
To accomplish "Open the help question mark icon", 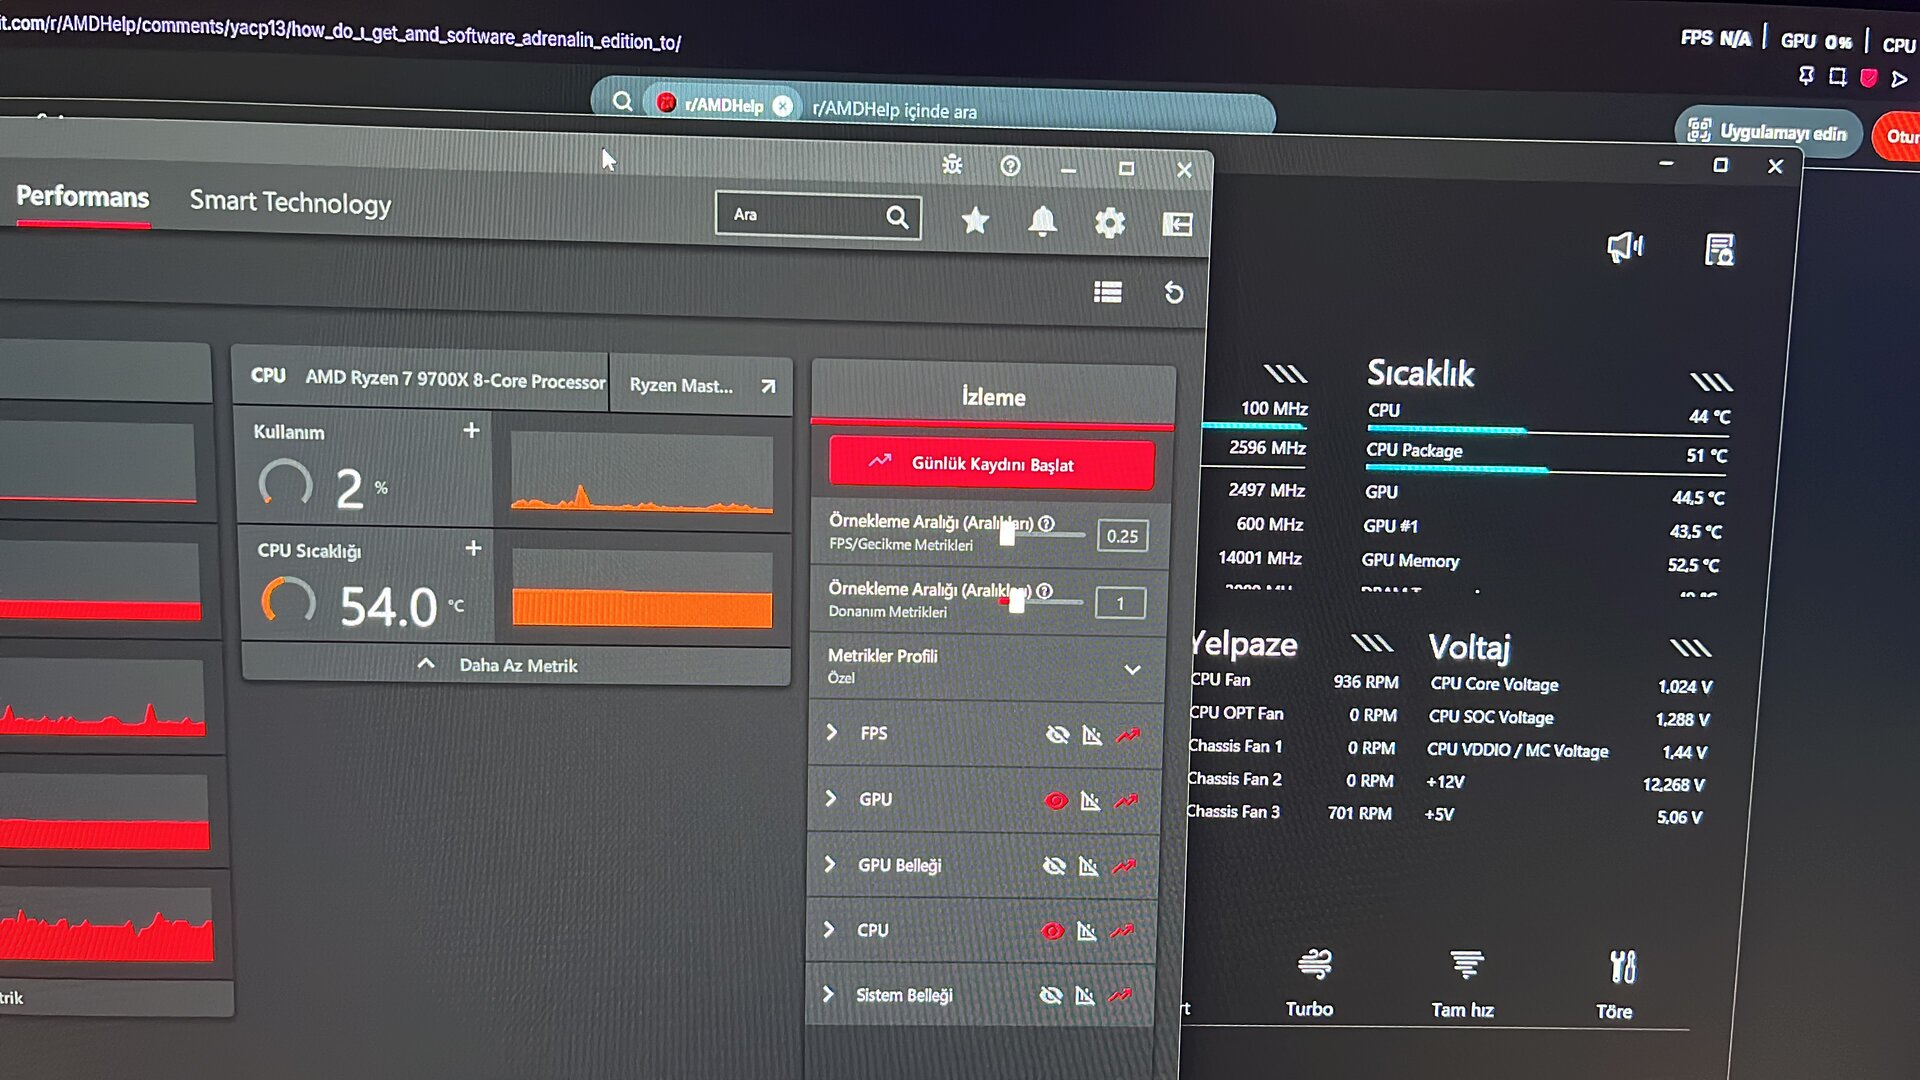I will [x=1010, y=166].
